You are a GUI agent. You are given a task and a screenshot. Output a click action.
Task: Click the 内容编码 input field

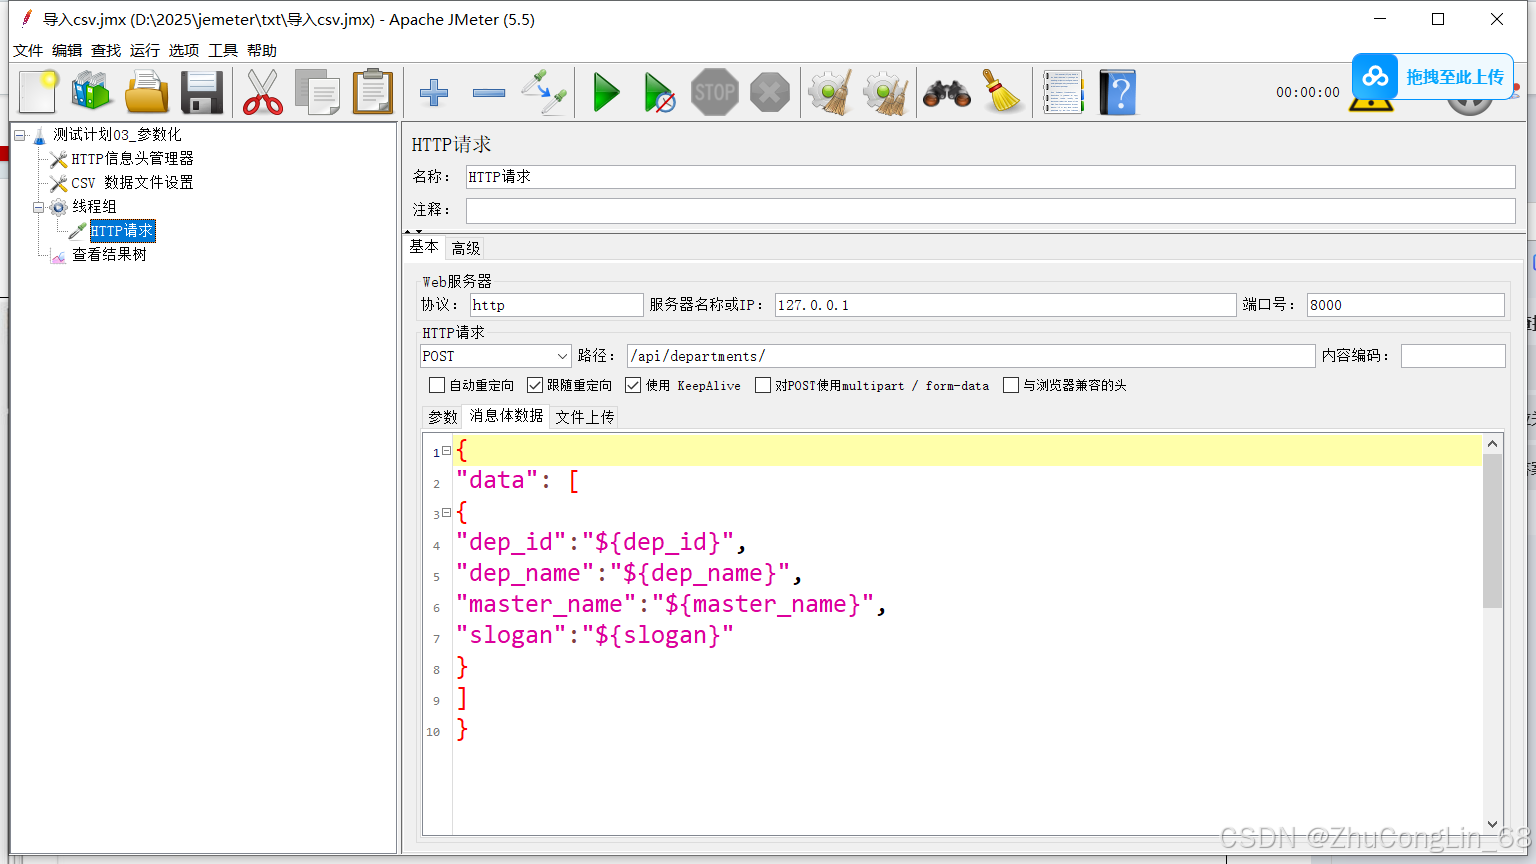(1453, 356)
